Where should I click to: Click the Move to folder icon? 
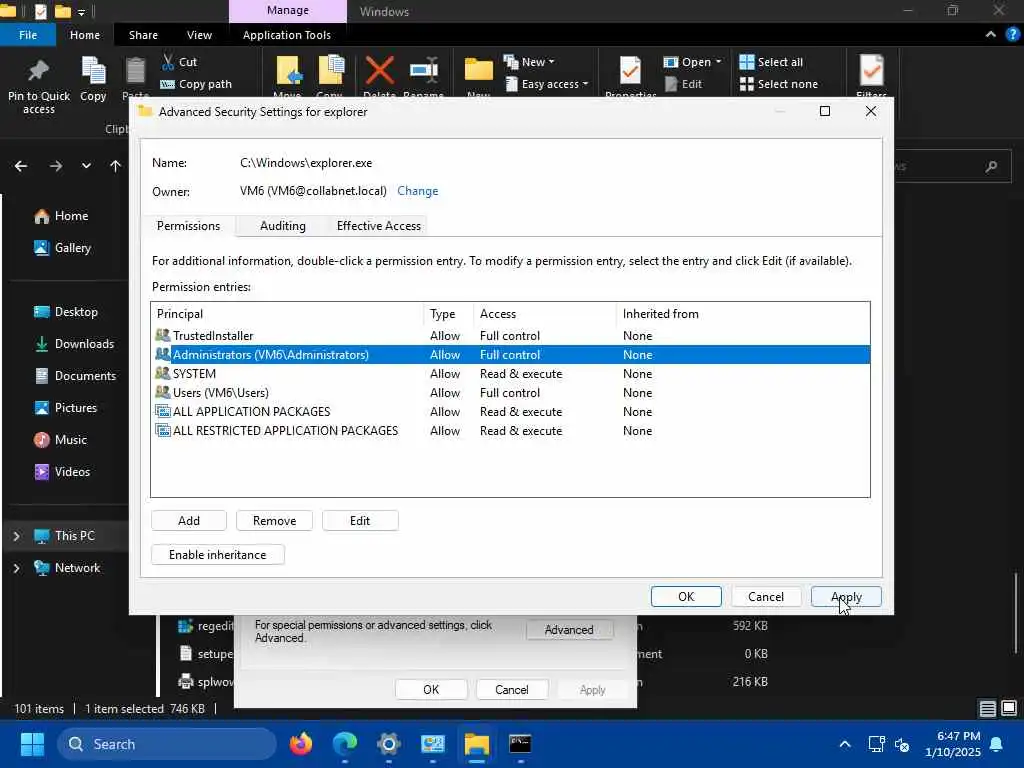tap(288, 71)
